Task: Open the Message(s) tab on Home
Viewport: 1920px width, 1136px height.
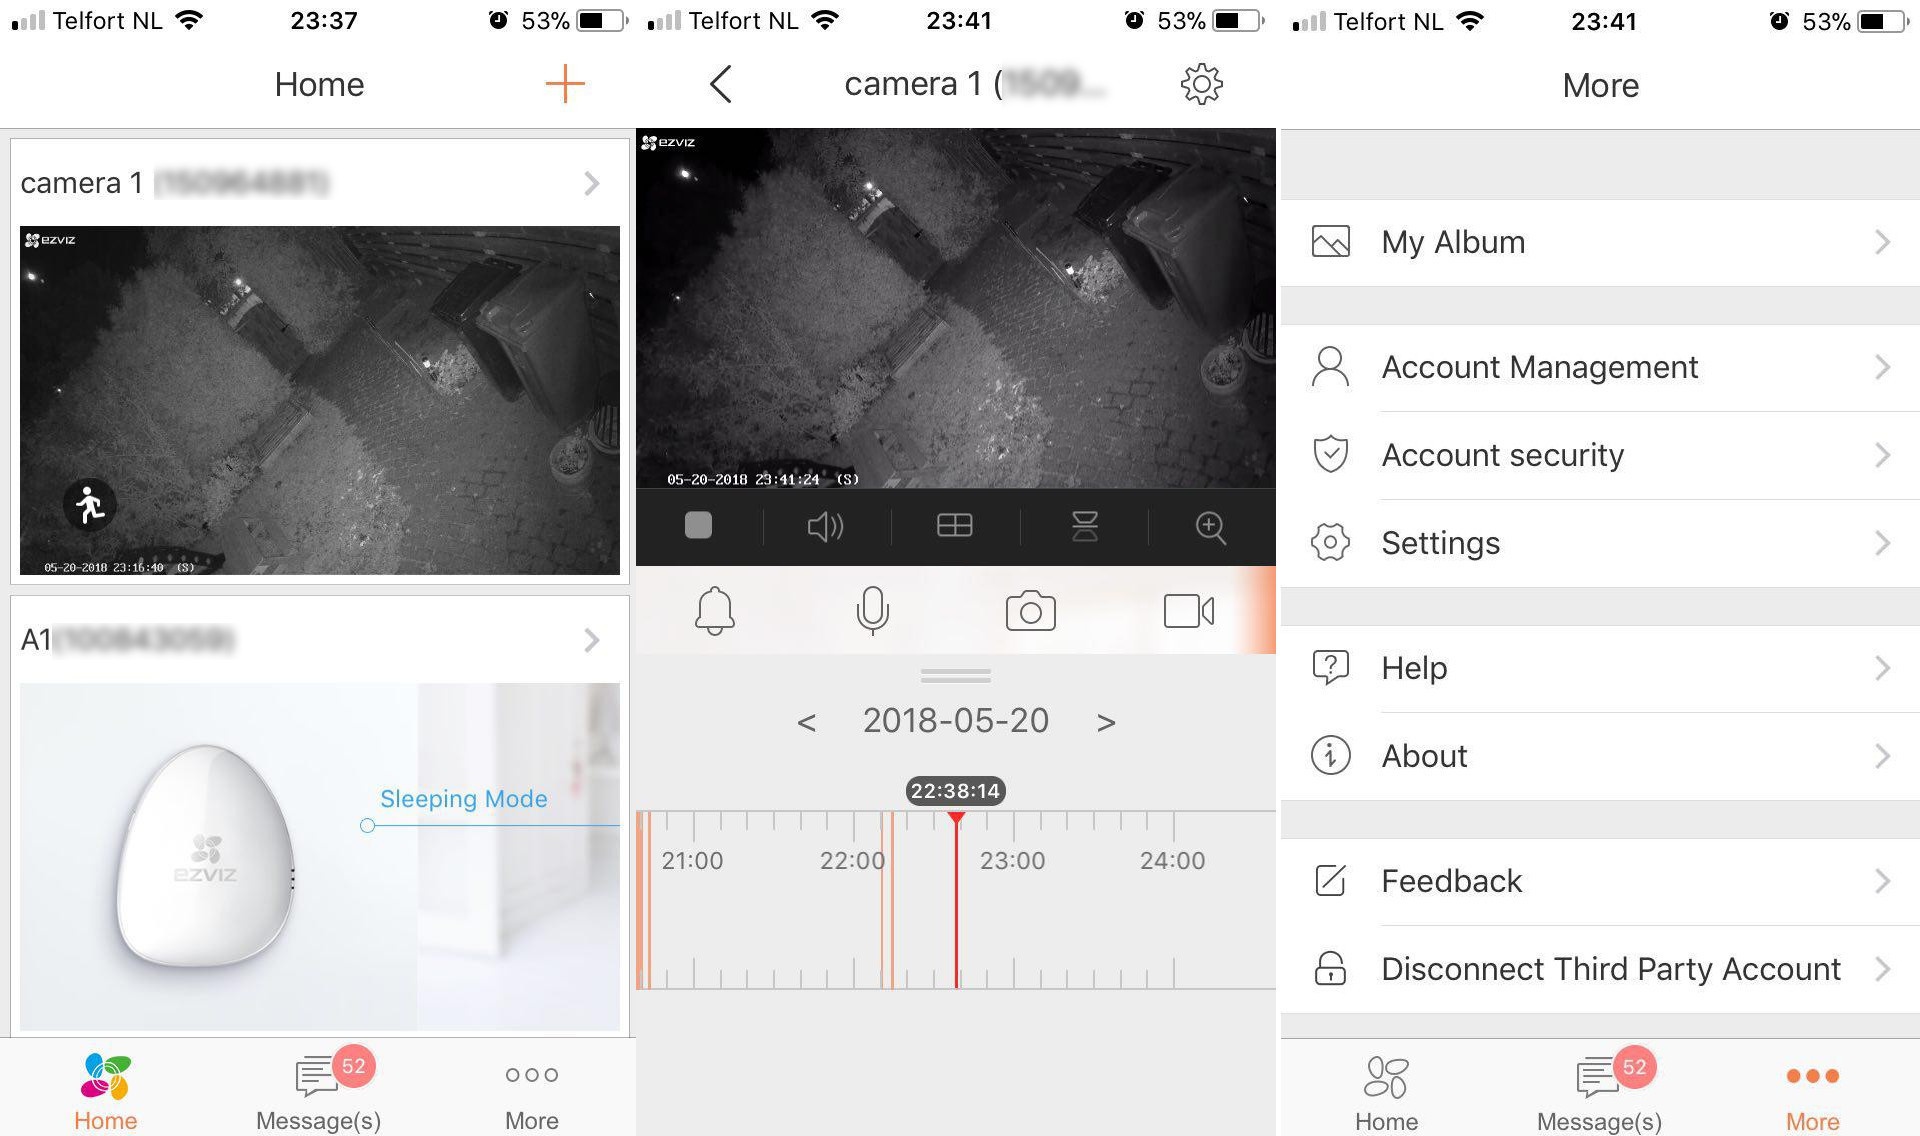Action: coord(318,1092)
